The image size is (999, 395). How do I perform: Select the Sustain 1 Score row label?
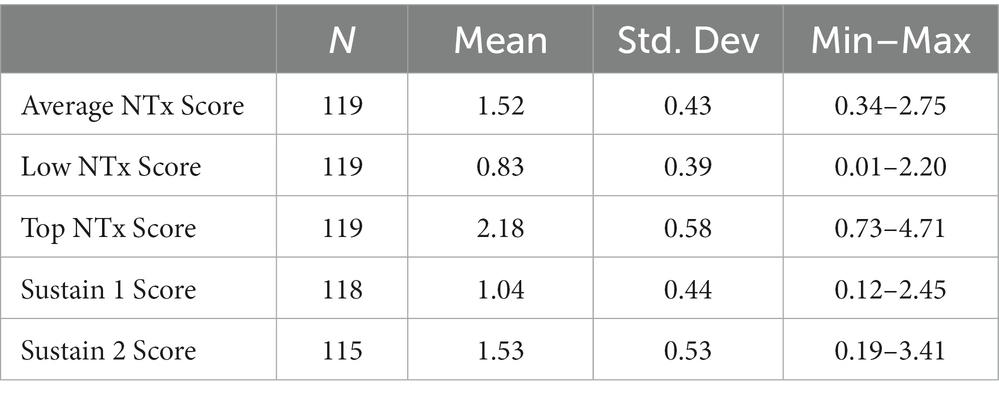pyautogui.click(x=108, y=290)
